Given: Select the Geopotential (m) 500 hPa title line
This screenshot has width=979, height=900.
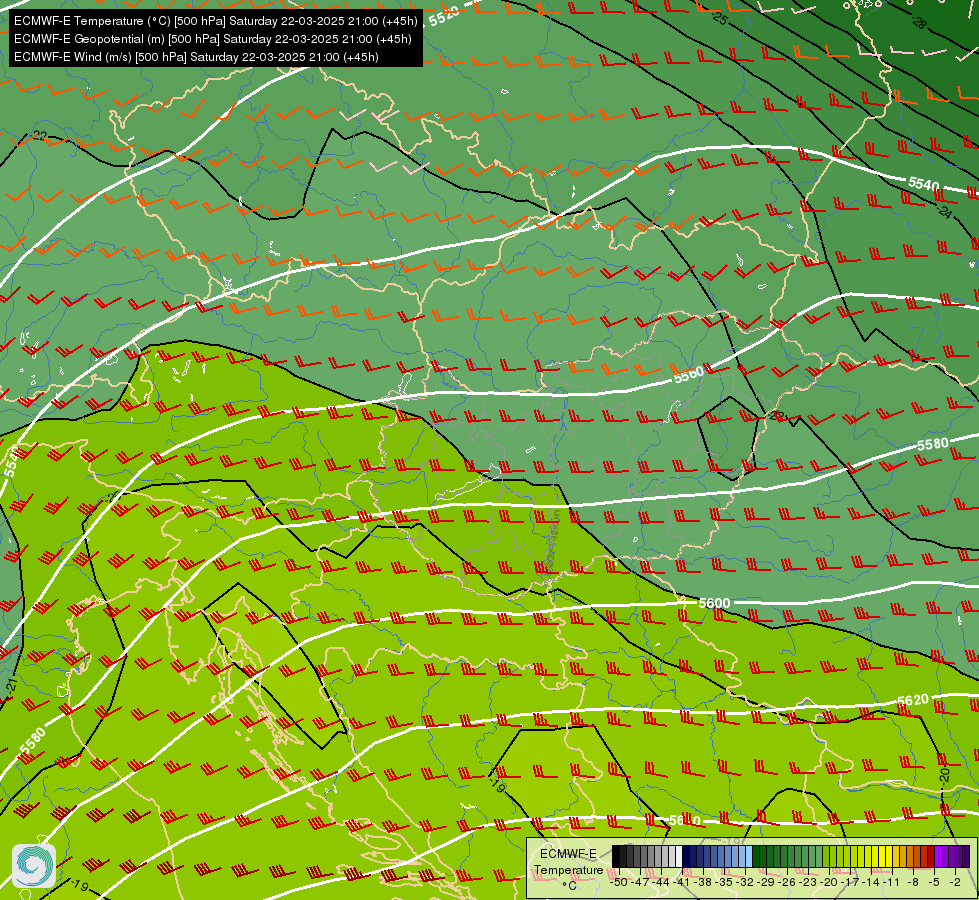Looking at the screenshot, I should (x=212, y=39).
